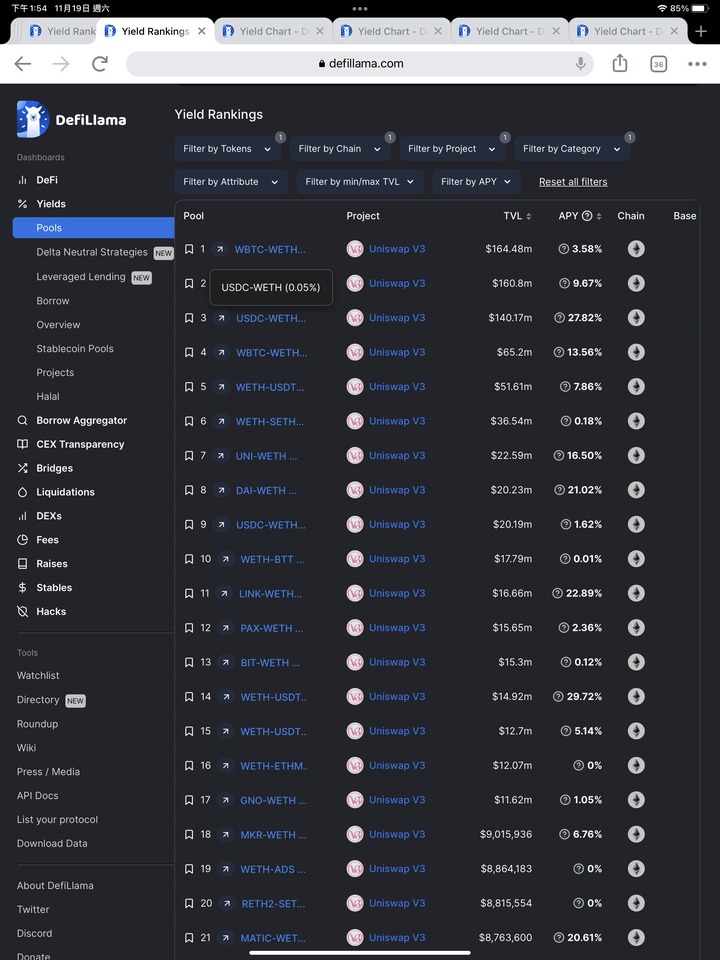Open external link arrow for row 11 LINK-WETH

pos(224,593)
